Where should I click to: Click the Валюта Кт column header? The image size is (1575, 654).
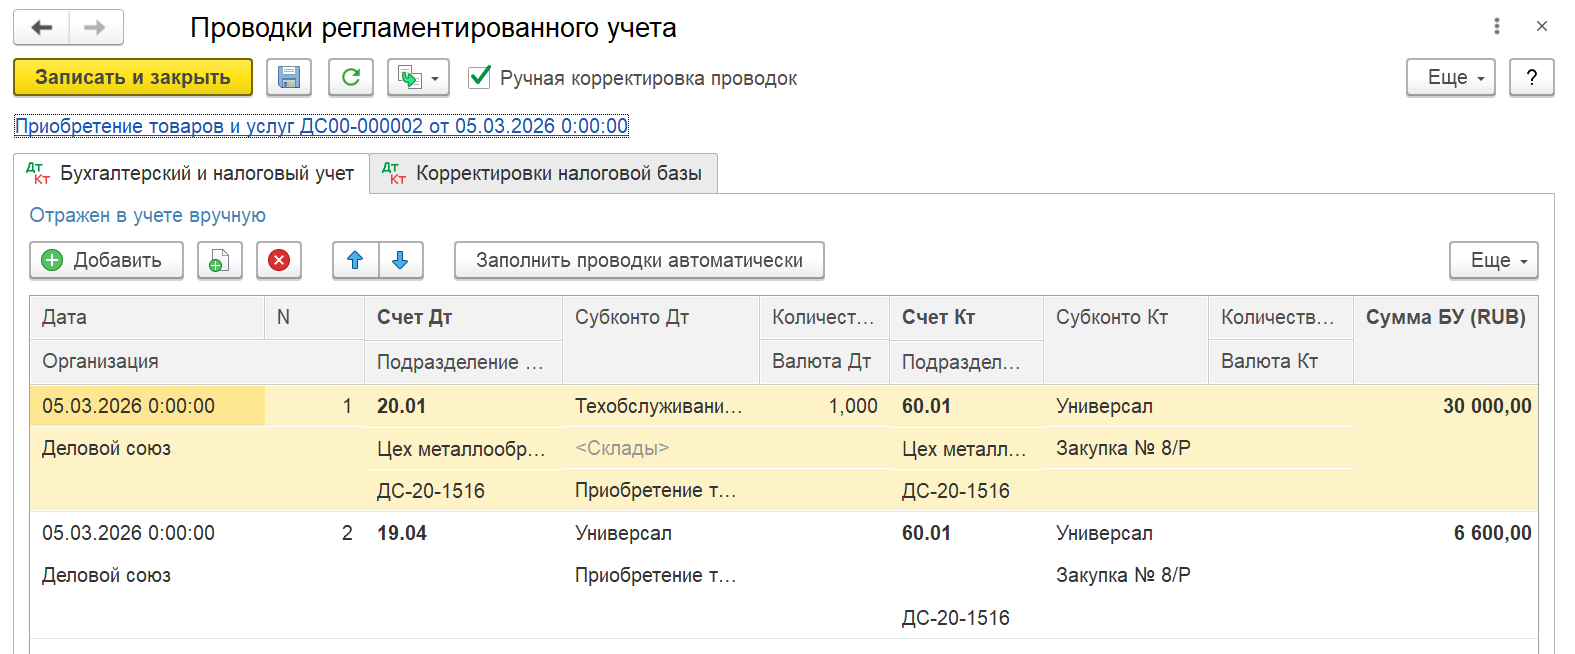[1280, 361]
